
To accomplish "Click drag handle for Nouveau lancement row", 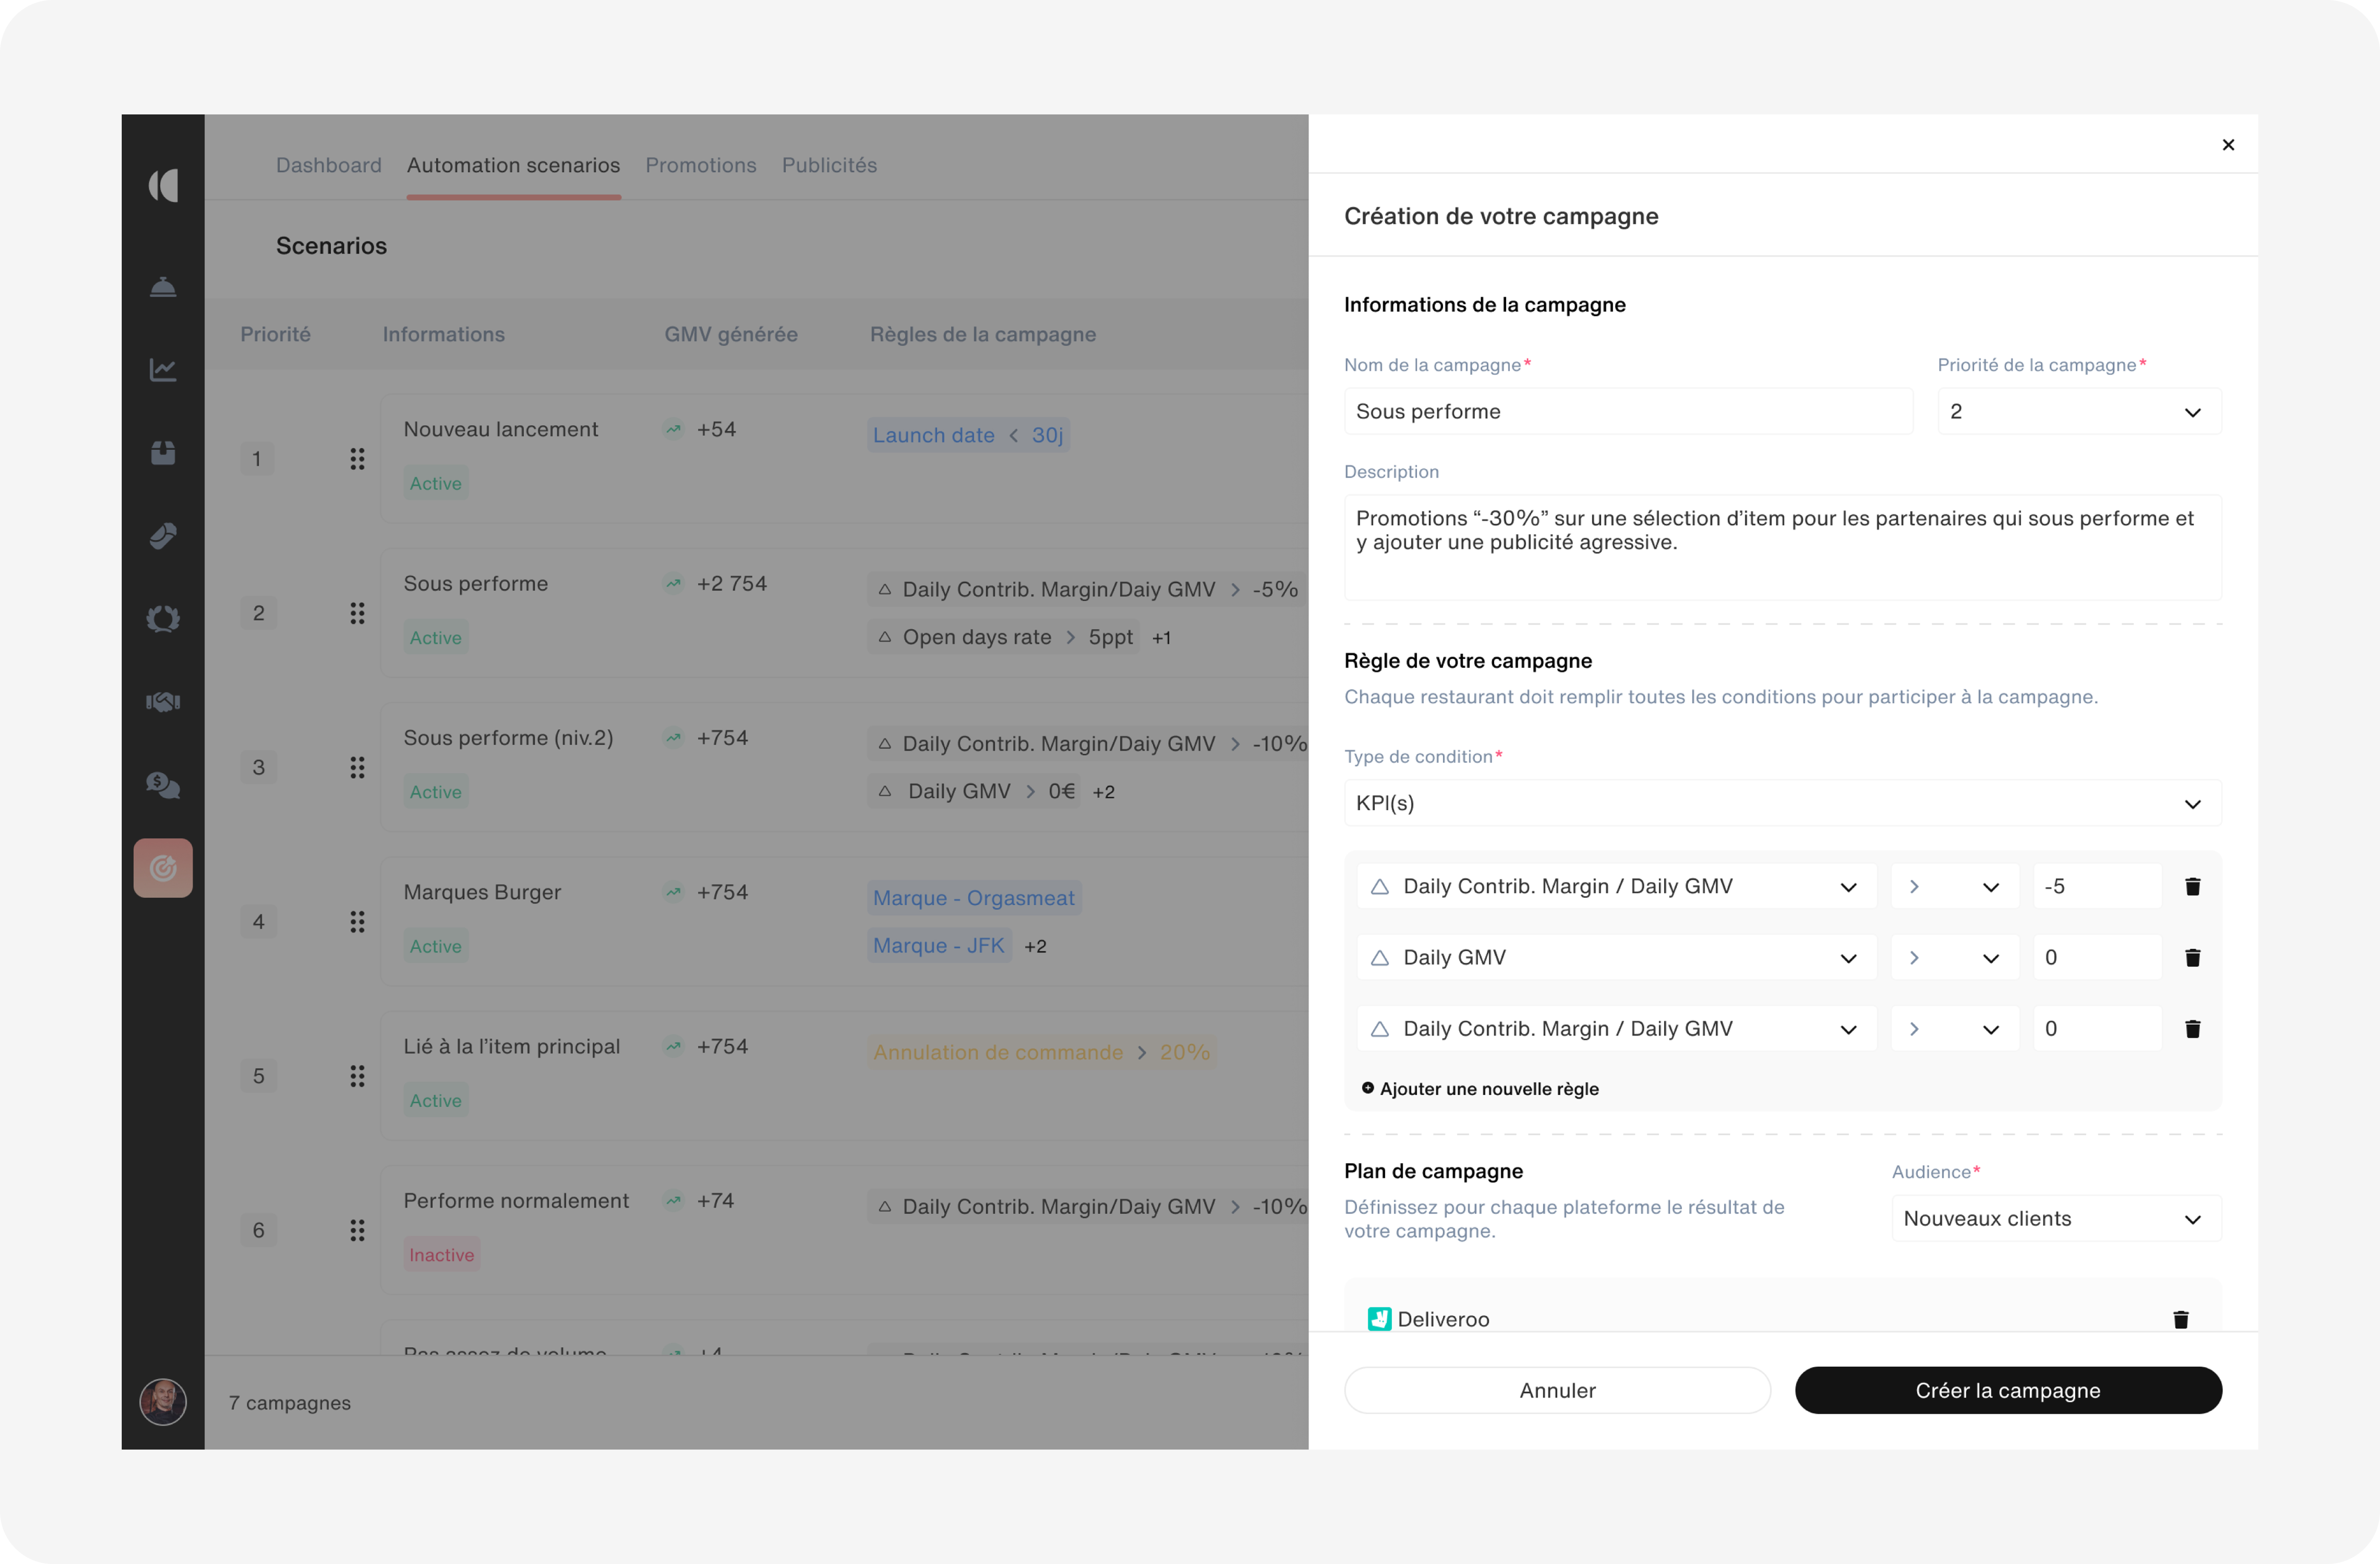I will (x=357, y=459).
